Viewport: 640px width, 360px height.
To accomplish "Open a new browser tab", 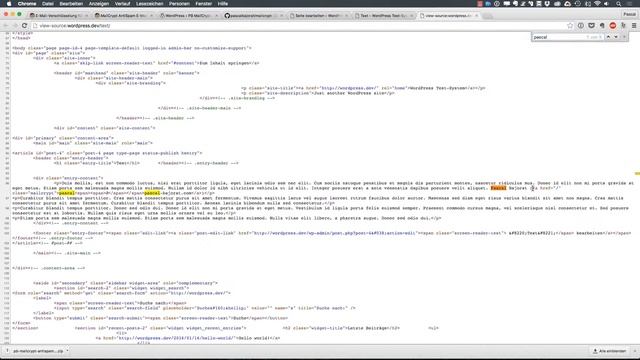I will coord(487,16).
